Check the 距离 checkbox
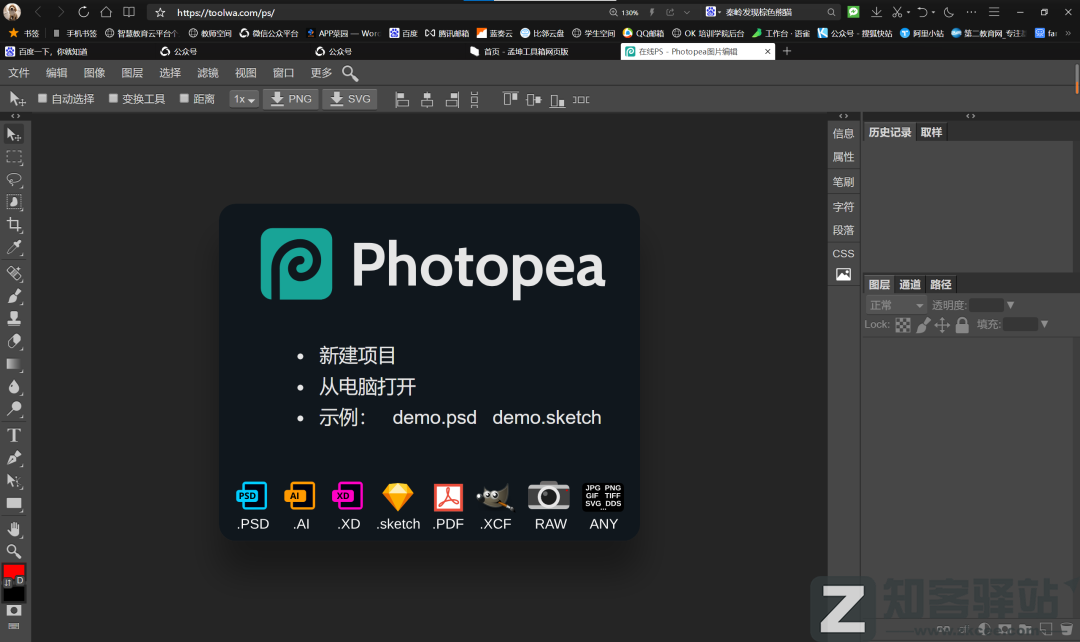1080x642 pixels. click(184, 99)
